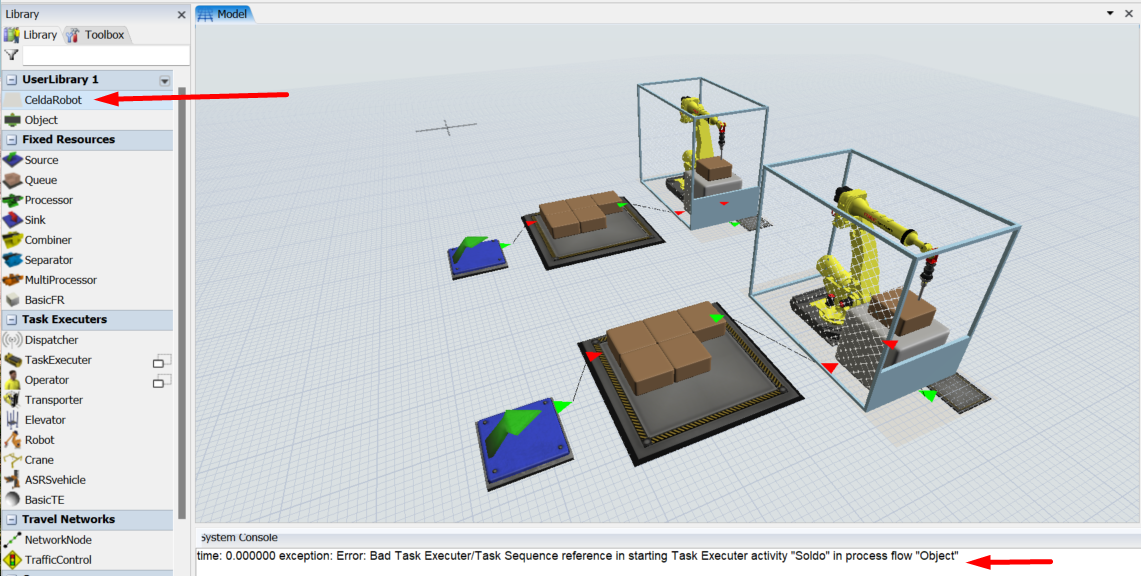Select the Operator object
This screenshot has height=576, width=1141.
(x=46, y=380)
